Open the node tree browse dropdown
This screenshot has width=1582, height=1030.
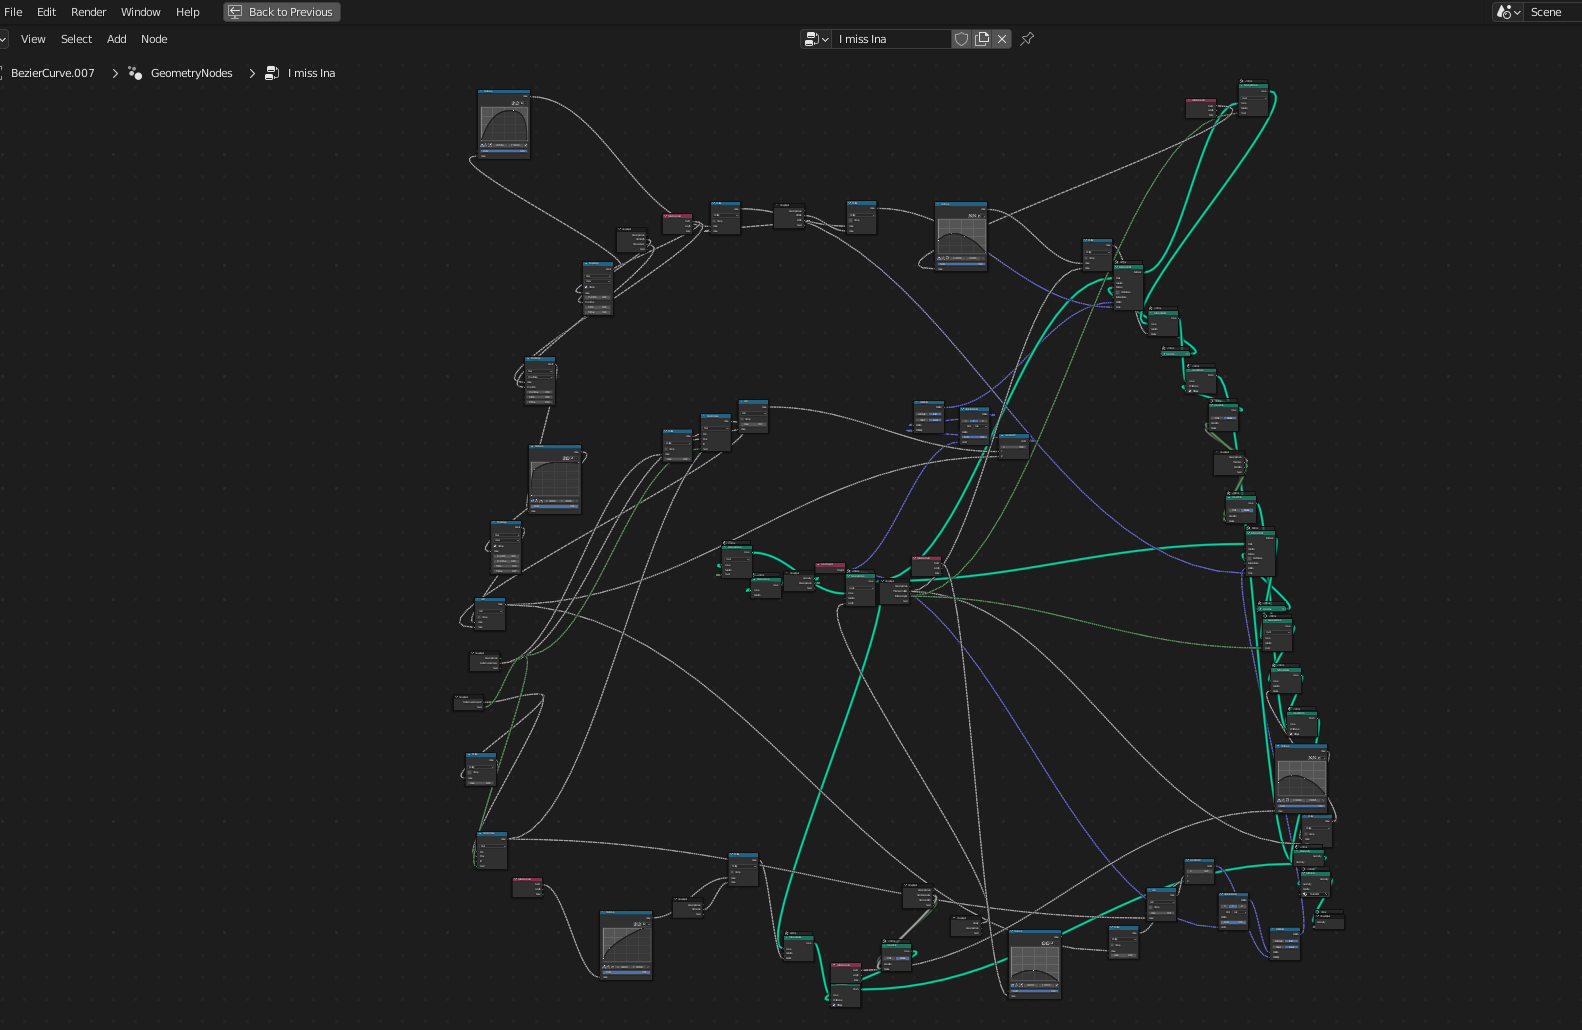(816, 39)
